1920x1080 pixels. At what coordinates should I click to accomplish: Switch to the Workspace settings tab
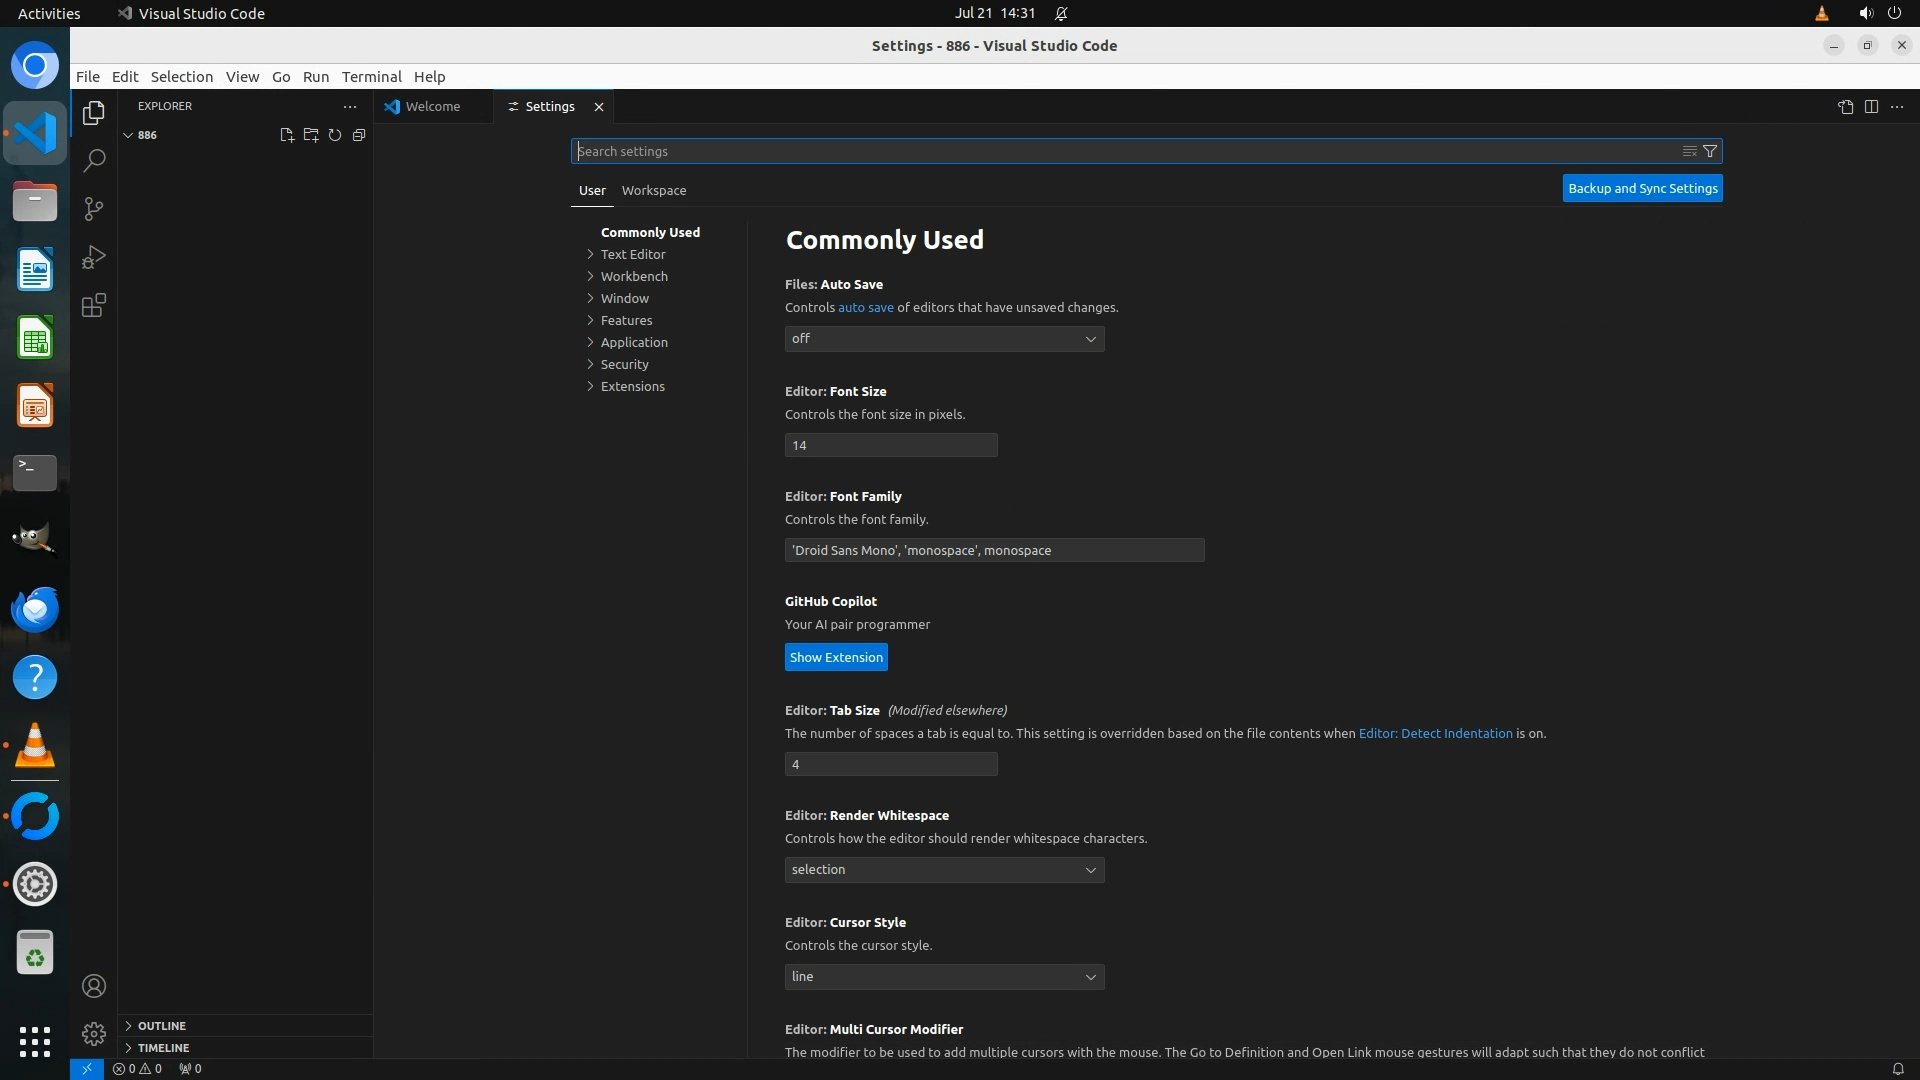click(653, 190)
